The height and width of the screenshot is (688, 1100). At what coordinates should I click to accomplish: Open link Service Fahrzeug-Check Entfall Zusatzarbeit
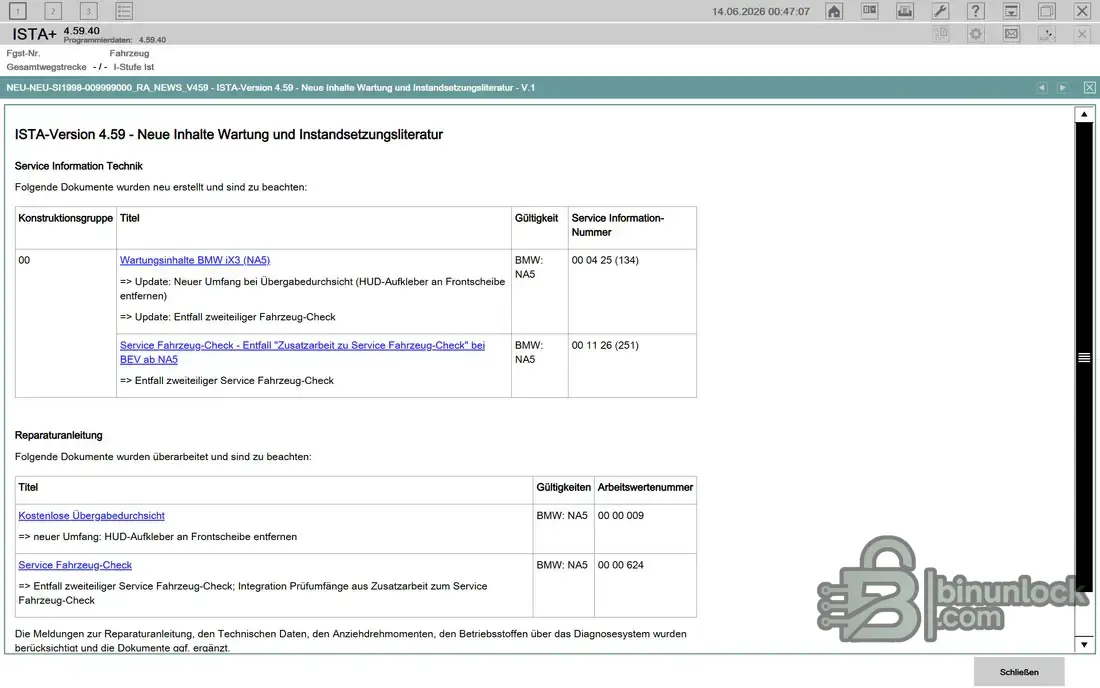coord(302,352)
